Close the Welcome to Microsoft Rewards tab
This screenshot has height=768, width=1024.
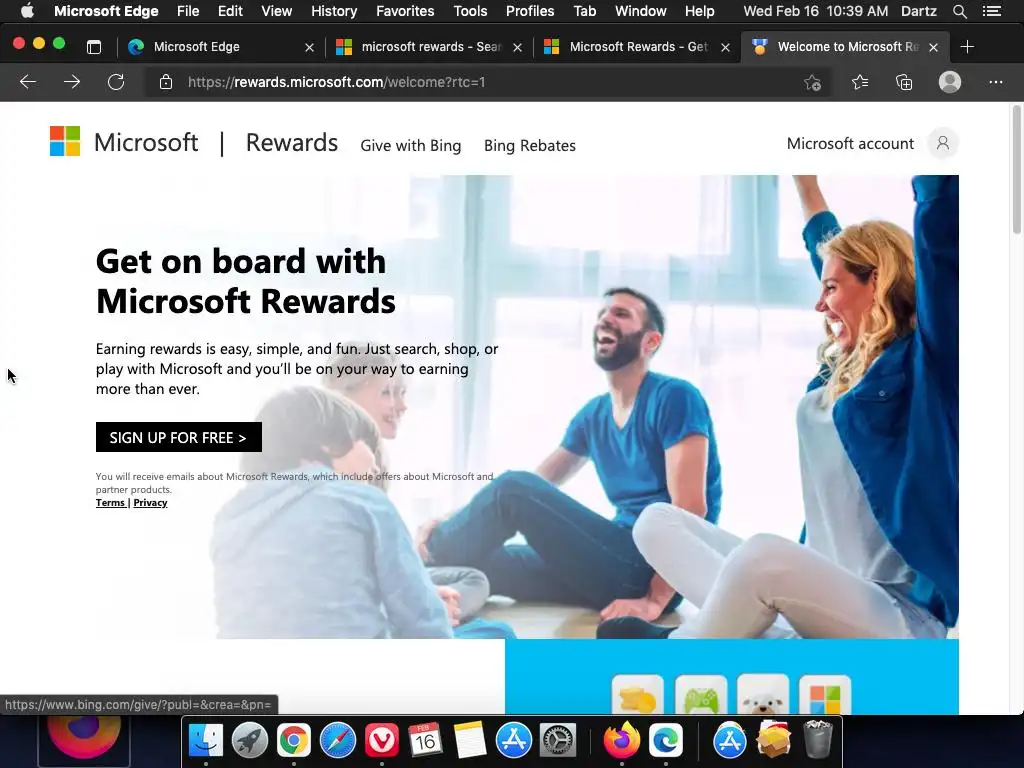(933, 47)
